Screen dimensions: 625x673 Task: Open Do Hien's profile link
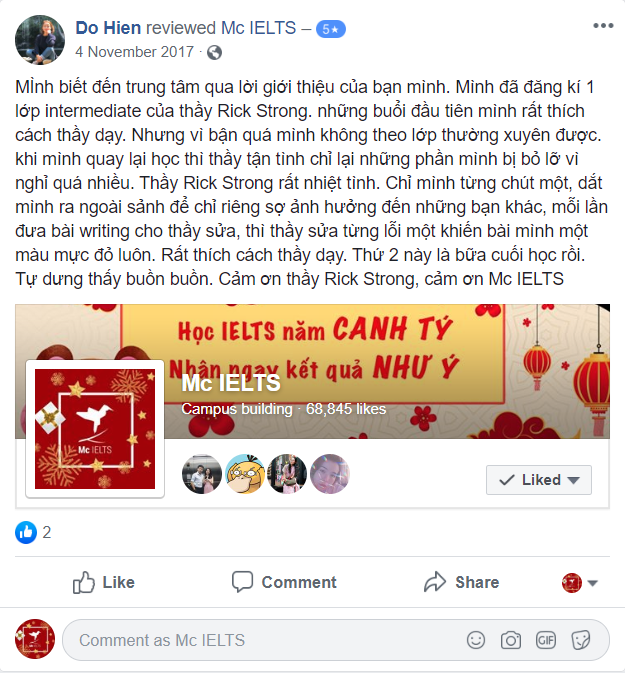tap(108, 28)
